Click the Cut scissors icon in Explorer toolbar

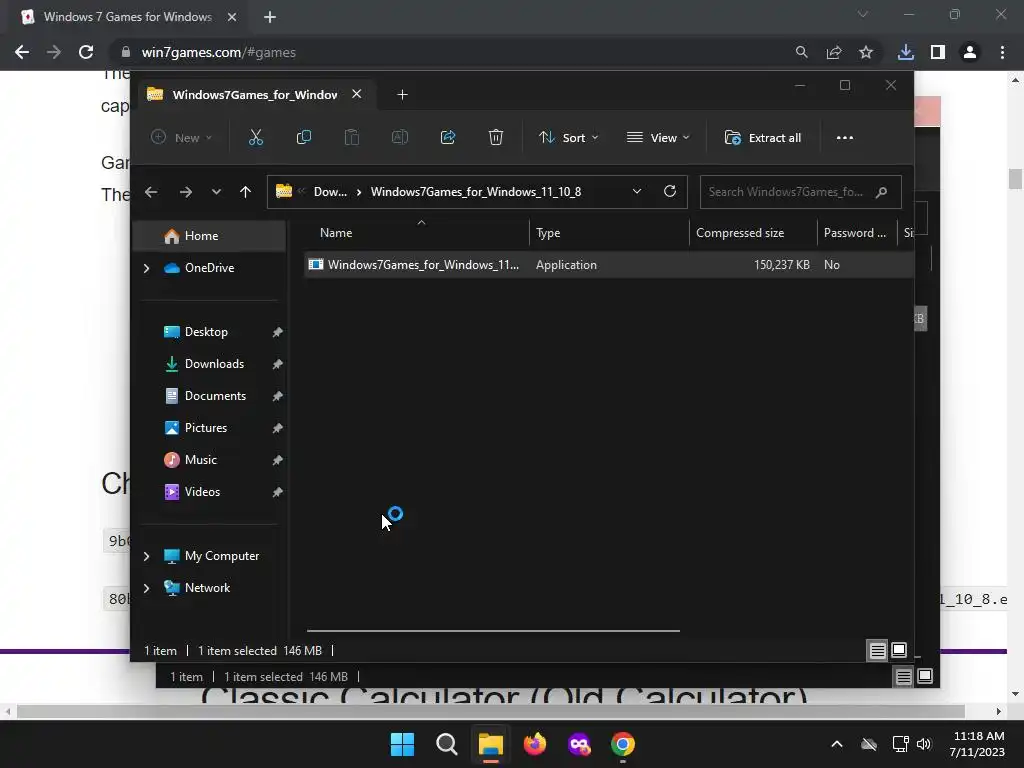point(255,137)
